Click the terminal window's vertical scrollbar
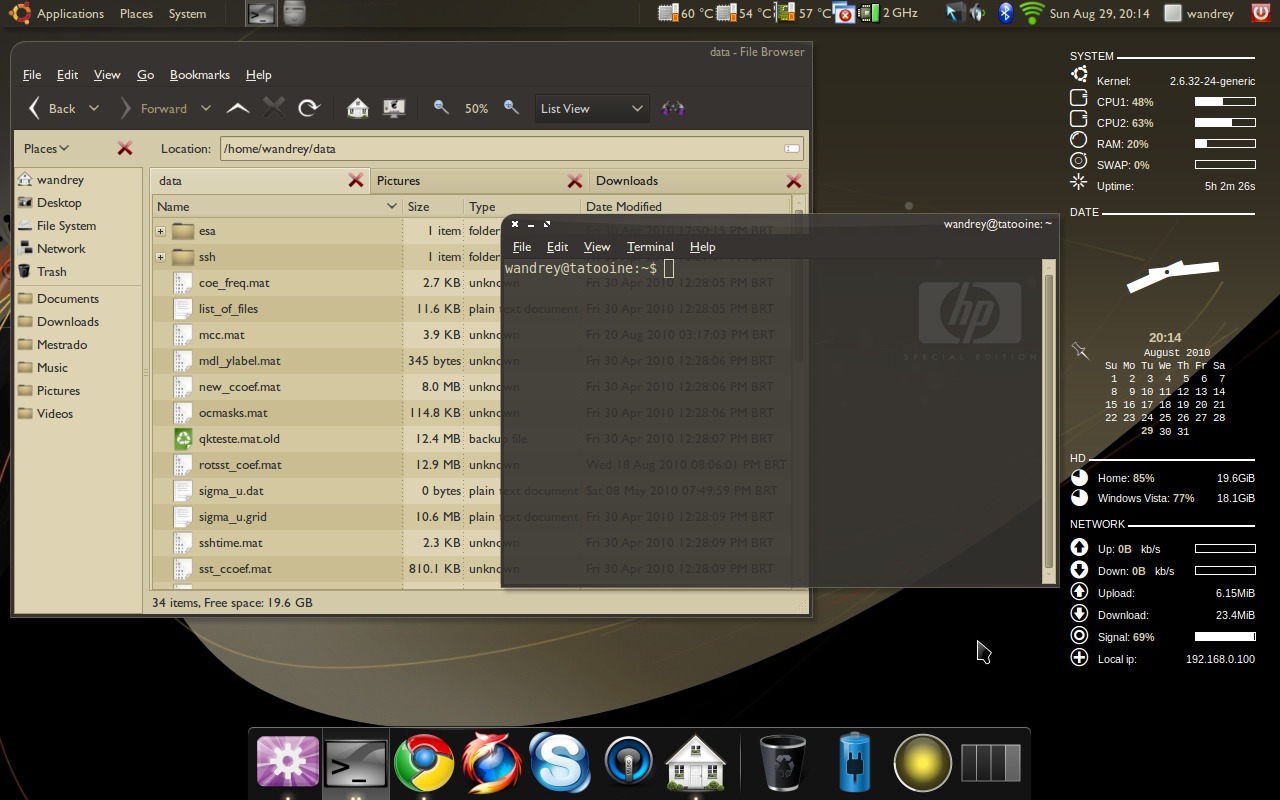Screen dimensions: 1280x800 coord(1049,420)
